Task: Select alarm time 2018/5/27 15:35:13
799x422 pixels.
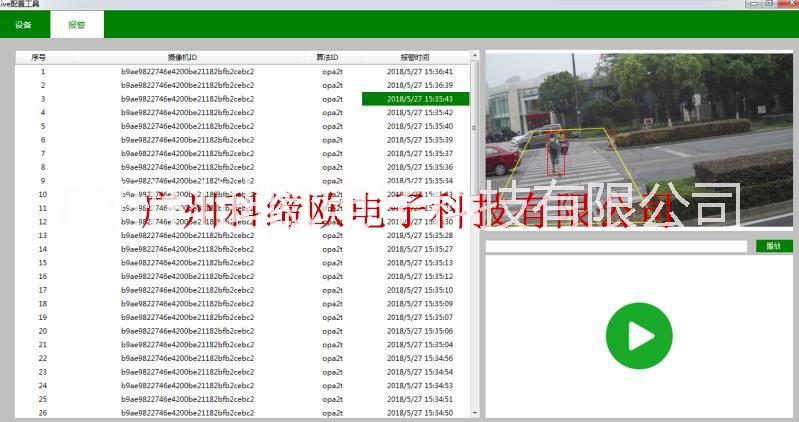Action: click(419, 262)
